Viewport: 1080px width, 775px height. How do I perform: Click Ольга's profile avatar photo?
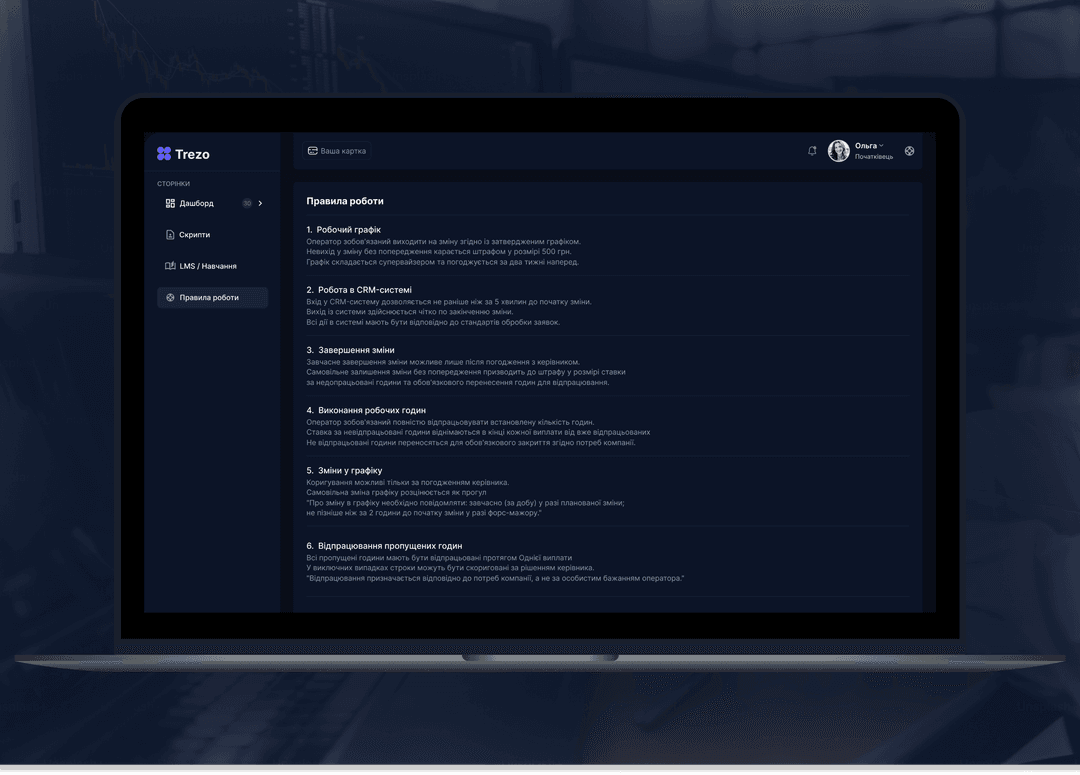click(x=838, y=151)
